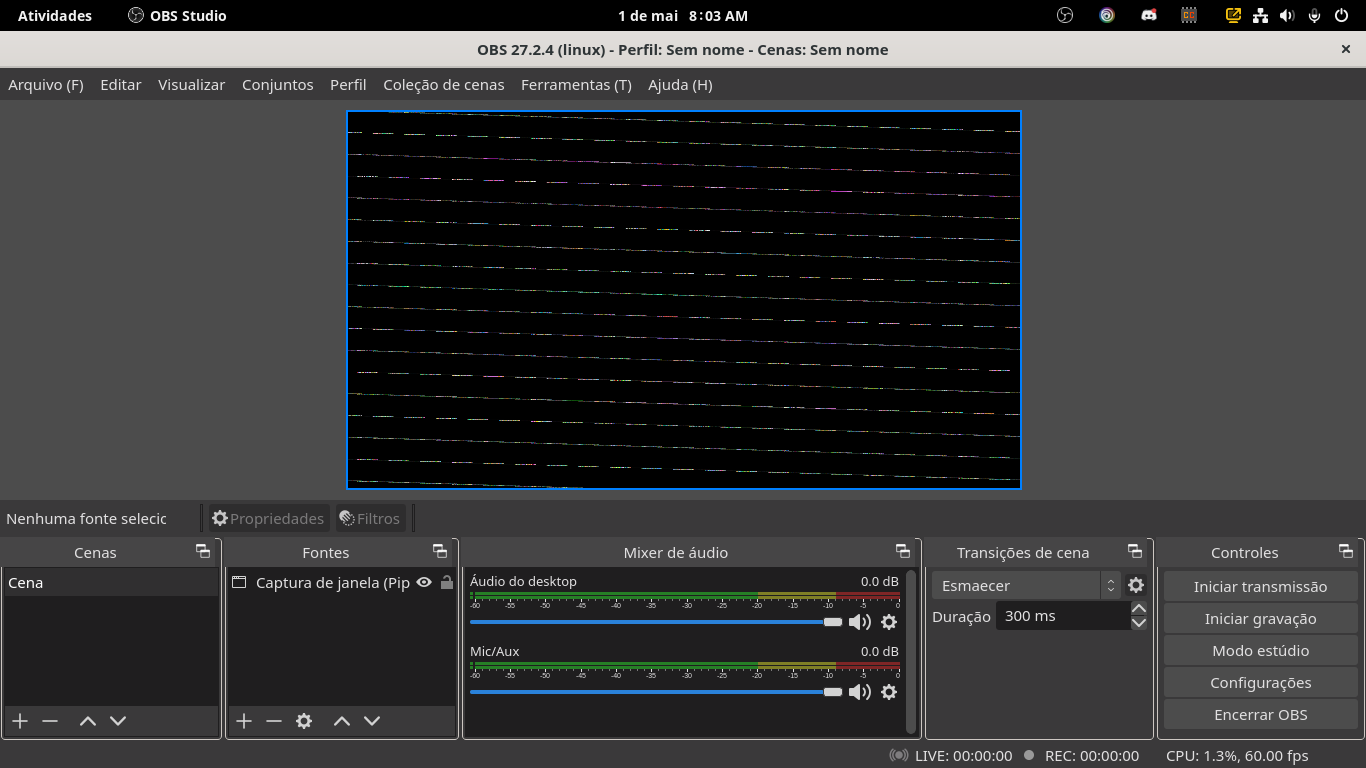Hide the Captura de janela source
This screenshot has height=768, width=1366.
[423, 582]
